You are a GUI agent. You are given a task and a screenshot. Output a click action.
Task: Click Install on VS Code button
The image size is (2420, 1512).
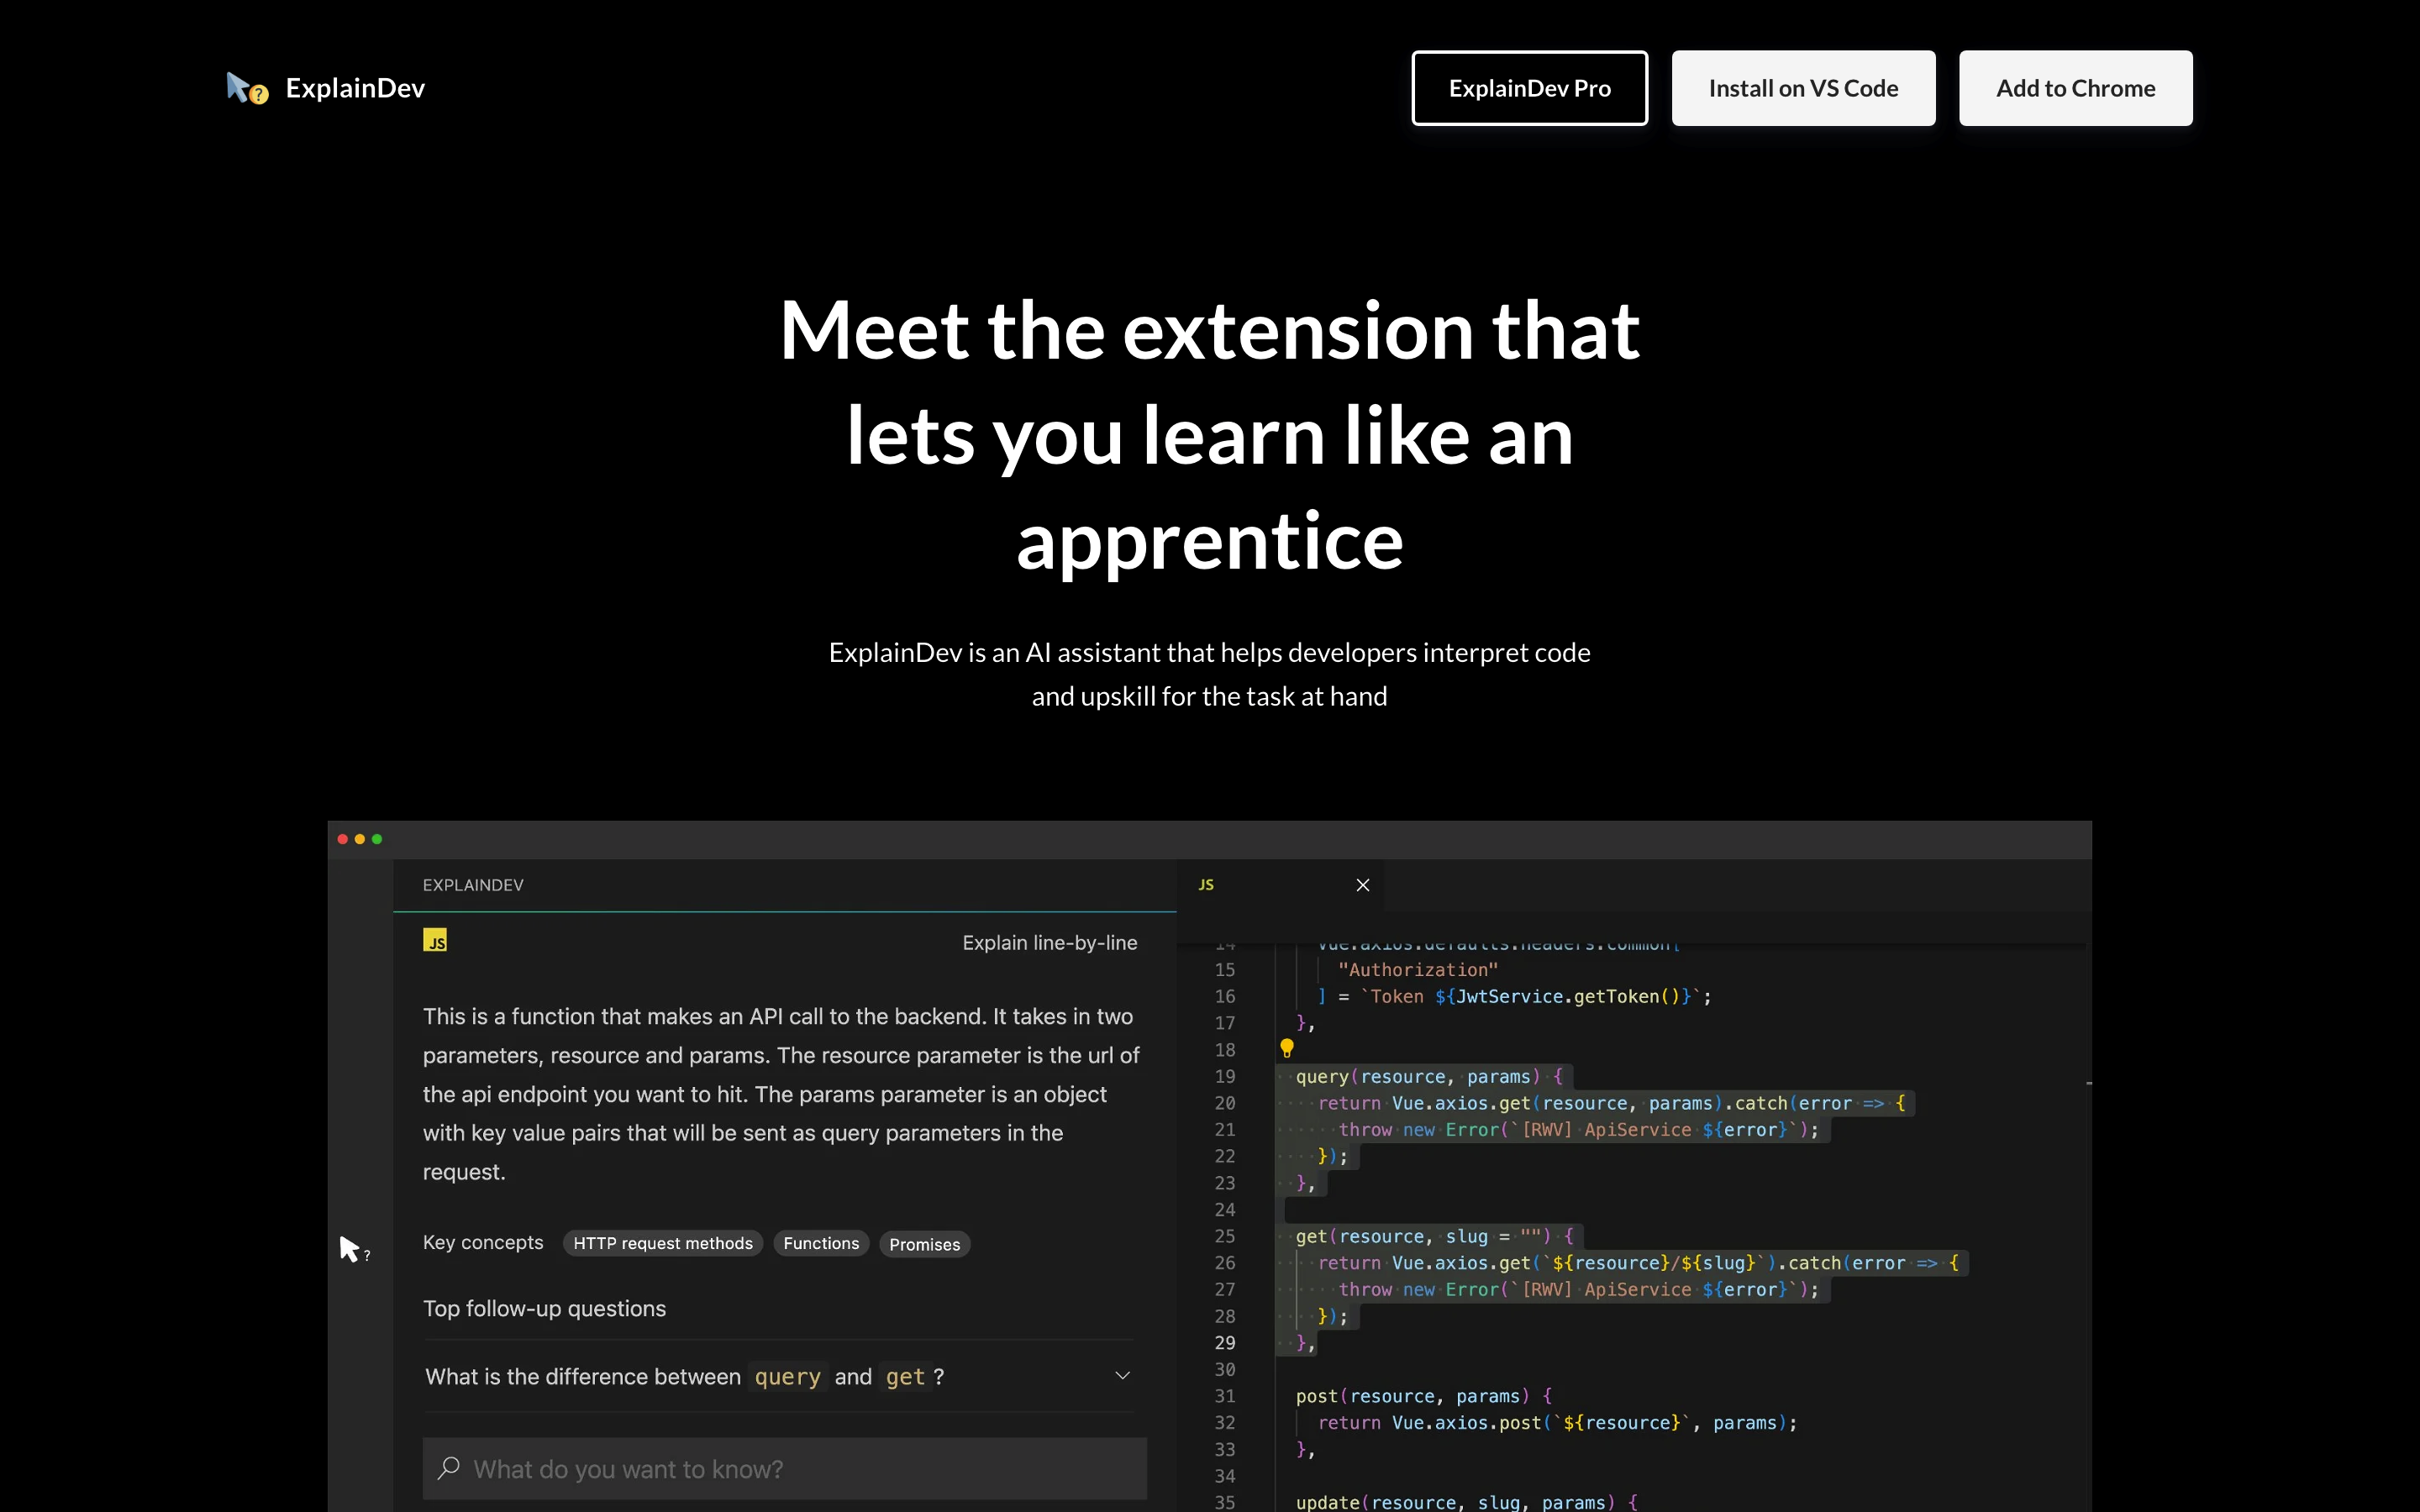point(1803,88)
